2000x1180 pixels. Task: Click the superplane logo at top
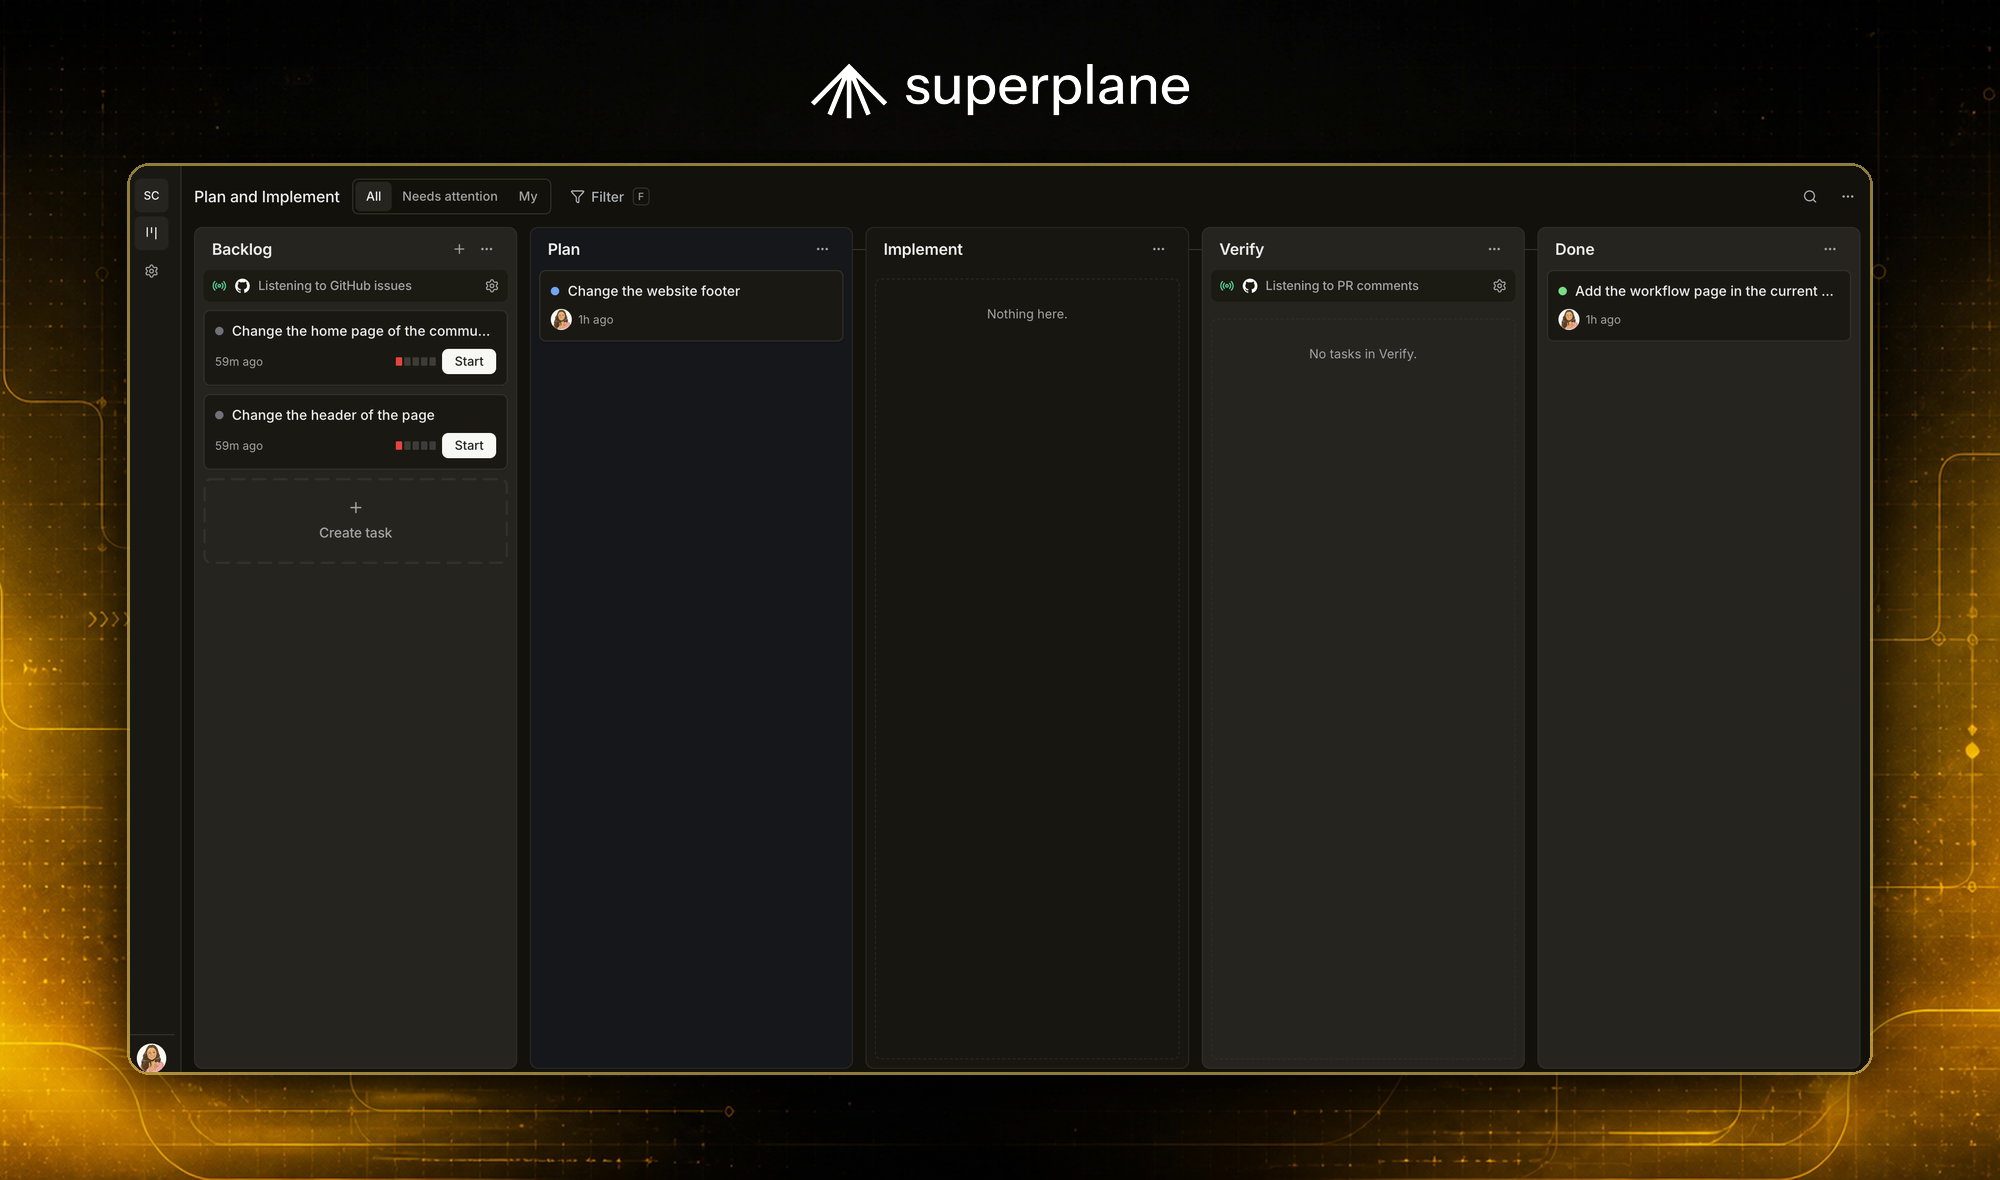pos(1000,89)
